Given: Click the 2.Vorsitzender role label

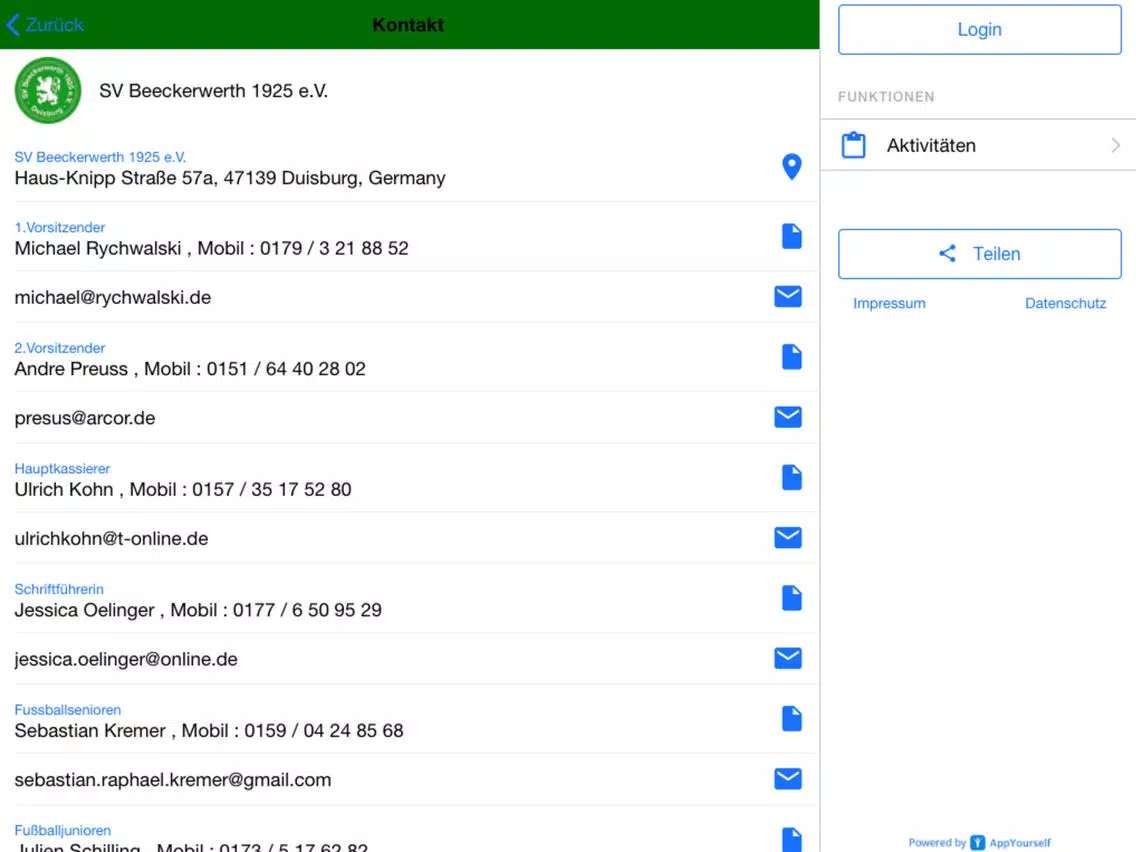Looking at the screenshot, I should 60,348.
